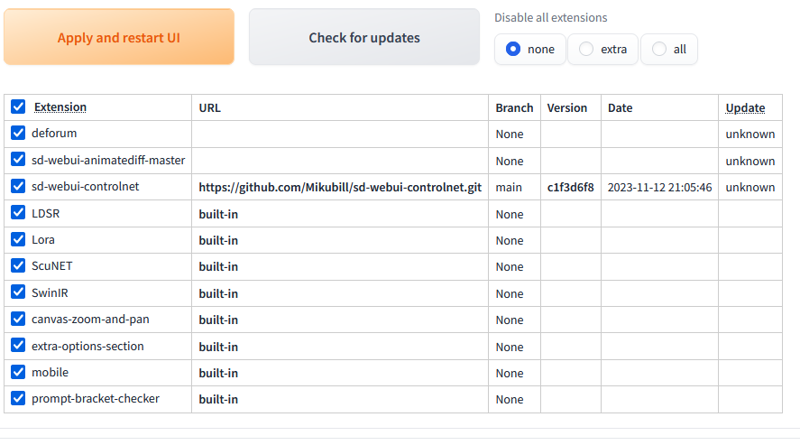Click Check for updates button
800x445 pixels.
[364, 37]
